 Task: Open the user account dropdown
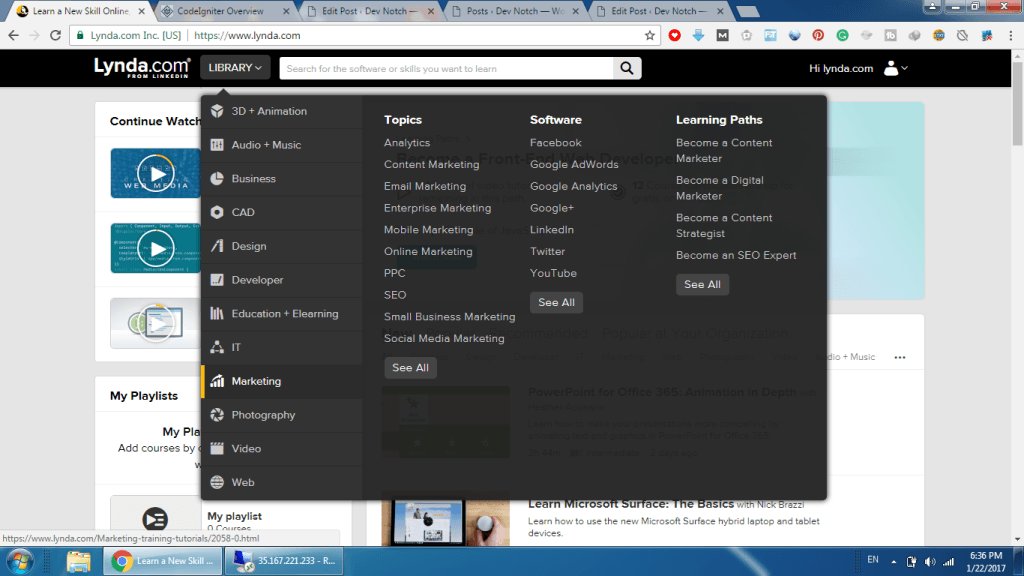pos(895,68)
